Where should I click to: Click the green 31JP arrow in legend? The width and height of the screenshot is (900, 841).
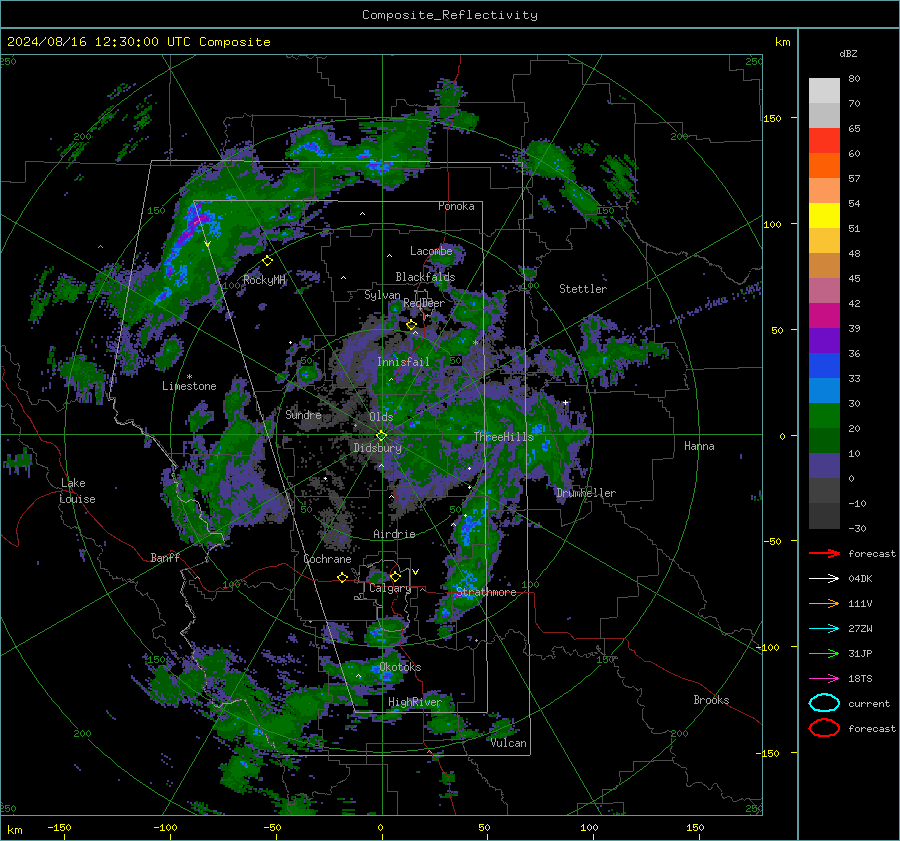[824, 653]
